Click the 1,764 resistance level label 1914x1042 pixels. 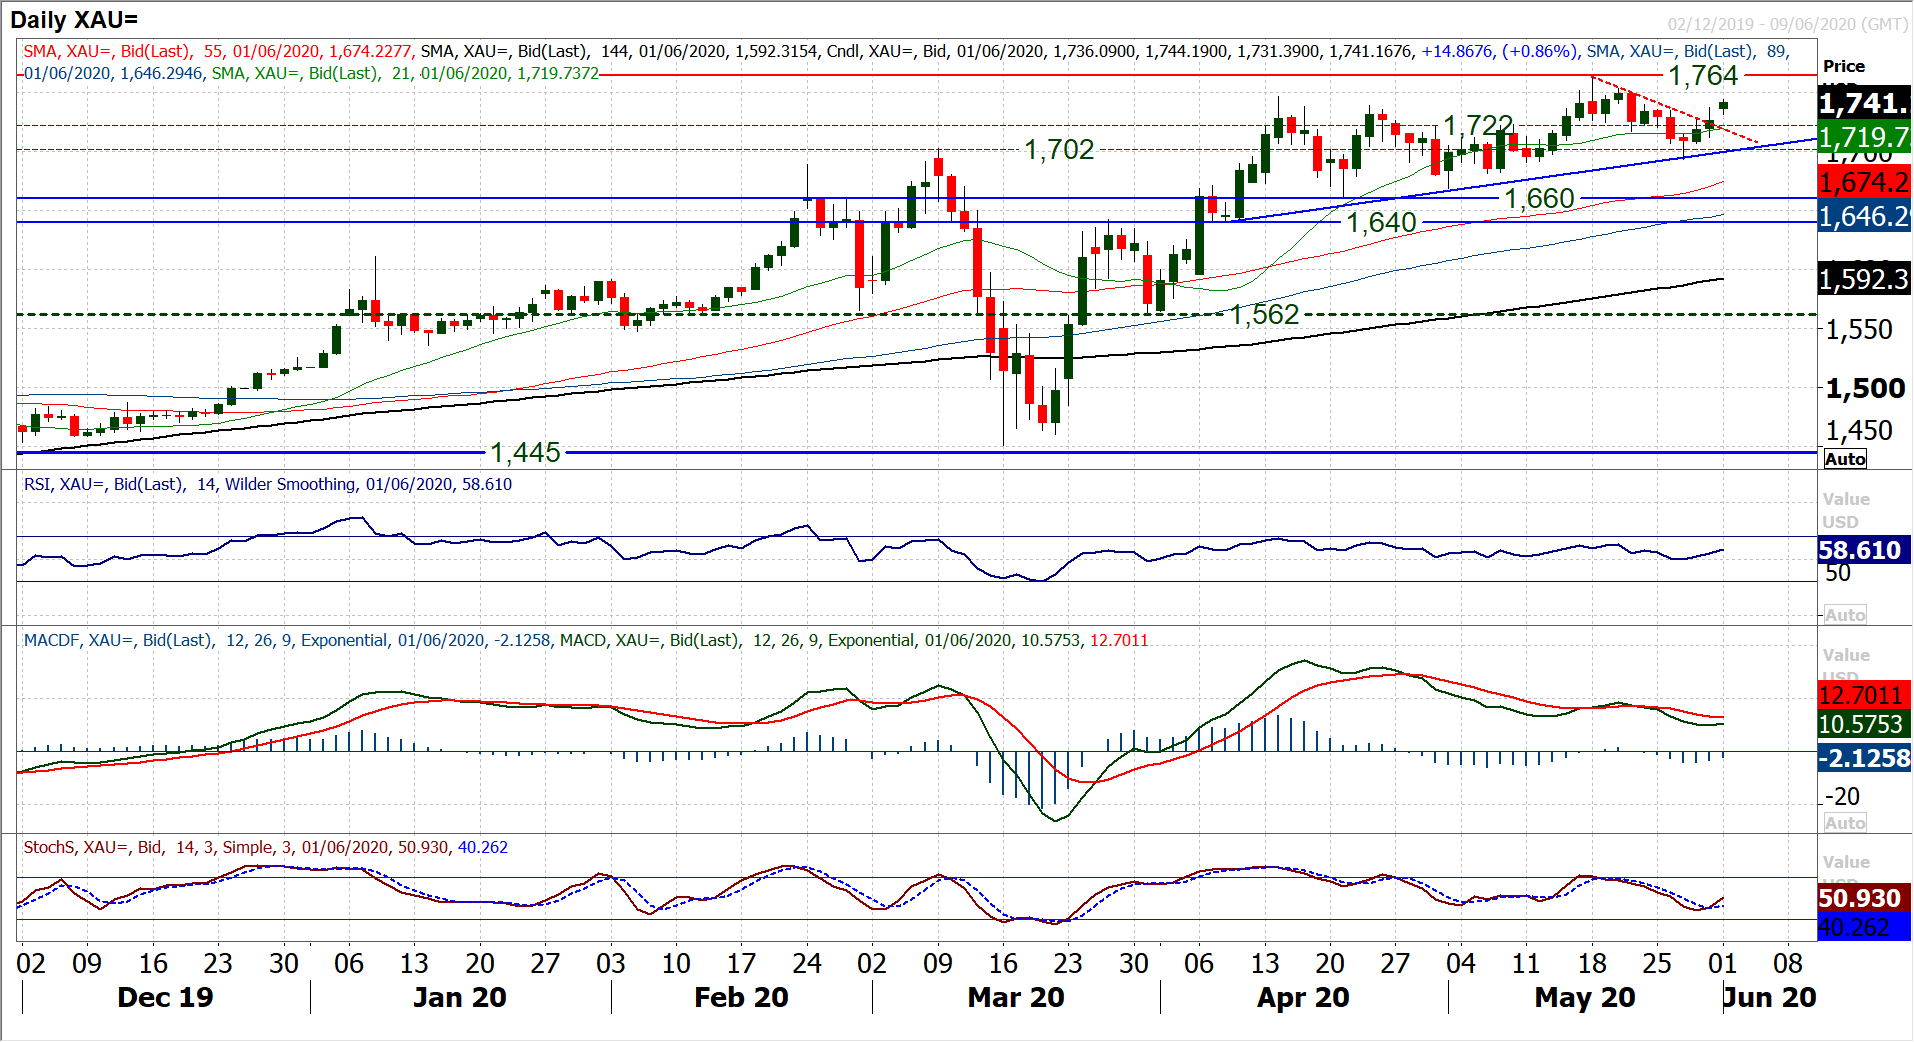pos(1703,76)
